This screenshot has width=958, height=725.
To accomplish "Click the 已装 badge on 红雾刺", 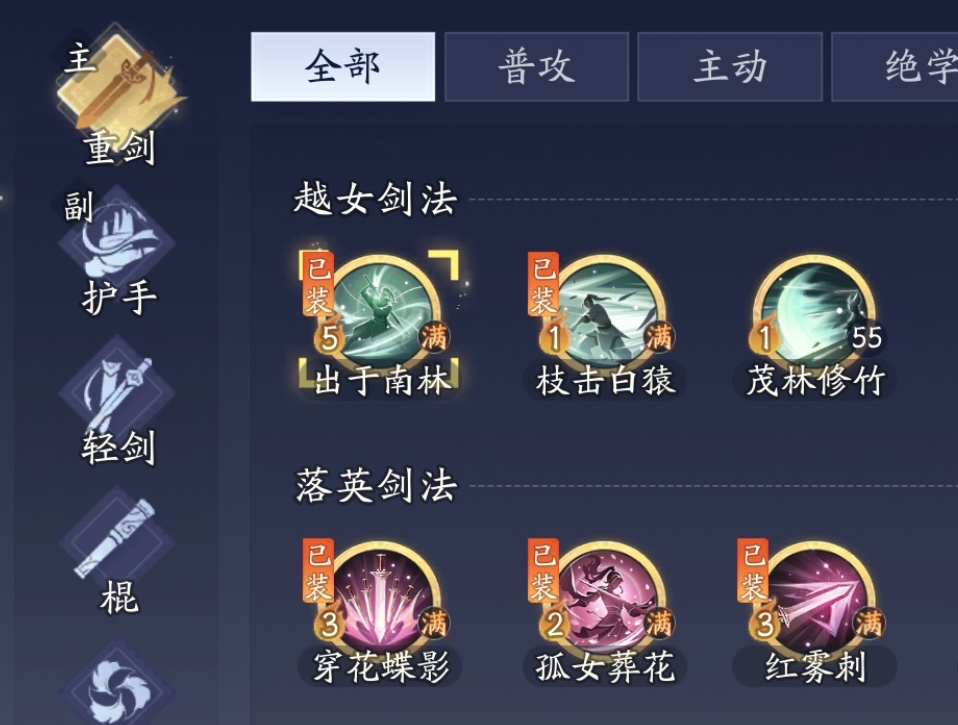I will pyautogui.click(x=753, y=570).
